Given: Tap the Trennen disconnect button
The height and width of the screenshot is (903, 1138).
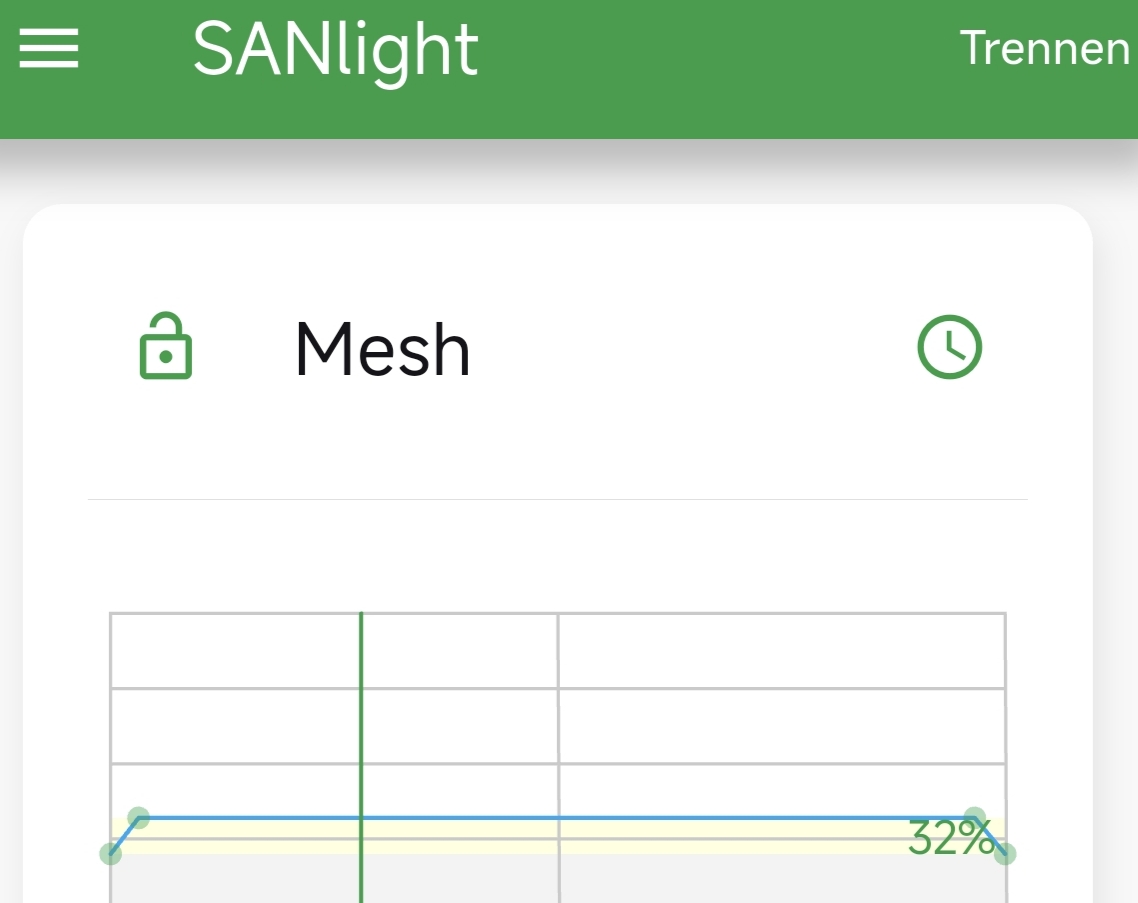Looking at the screenshot, I should tap(1044, 48).
